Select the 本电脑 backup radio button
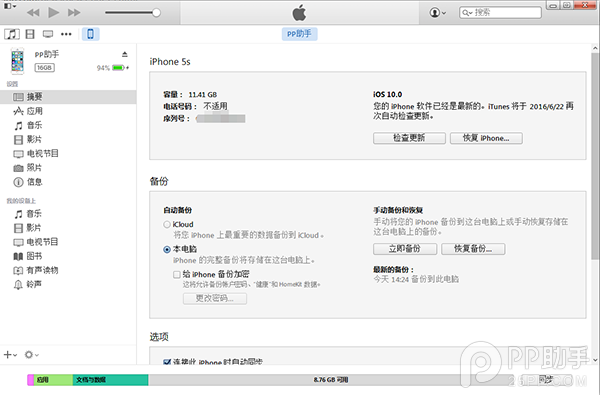This screenshot has height=395, width=600. pos(167,250)
